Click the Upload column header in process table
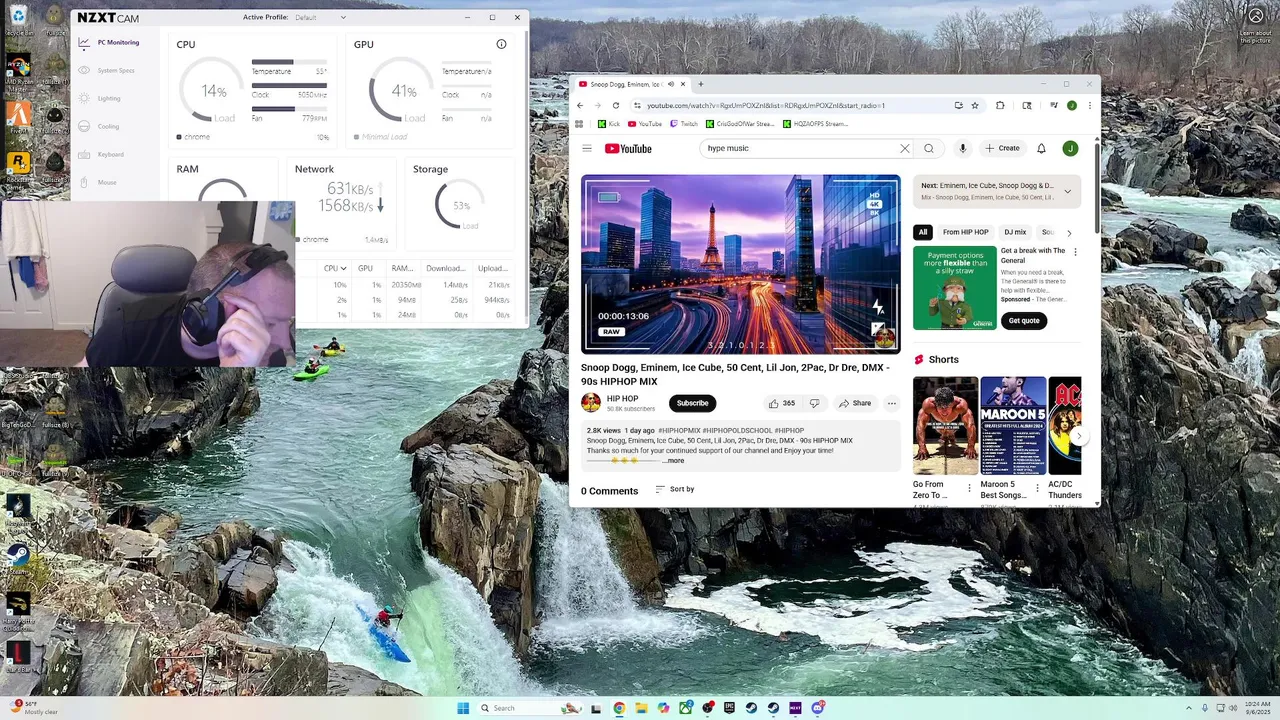Image resolution: width=1280 pixels, height=720 pixels. click(493, 268)
